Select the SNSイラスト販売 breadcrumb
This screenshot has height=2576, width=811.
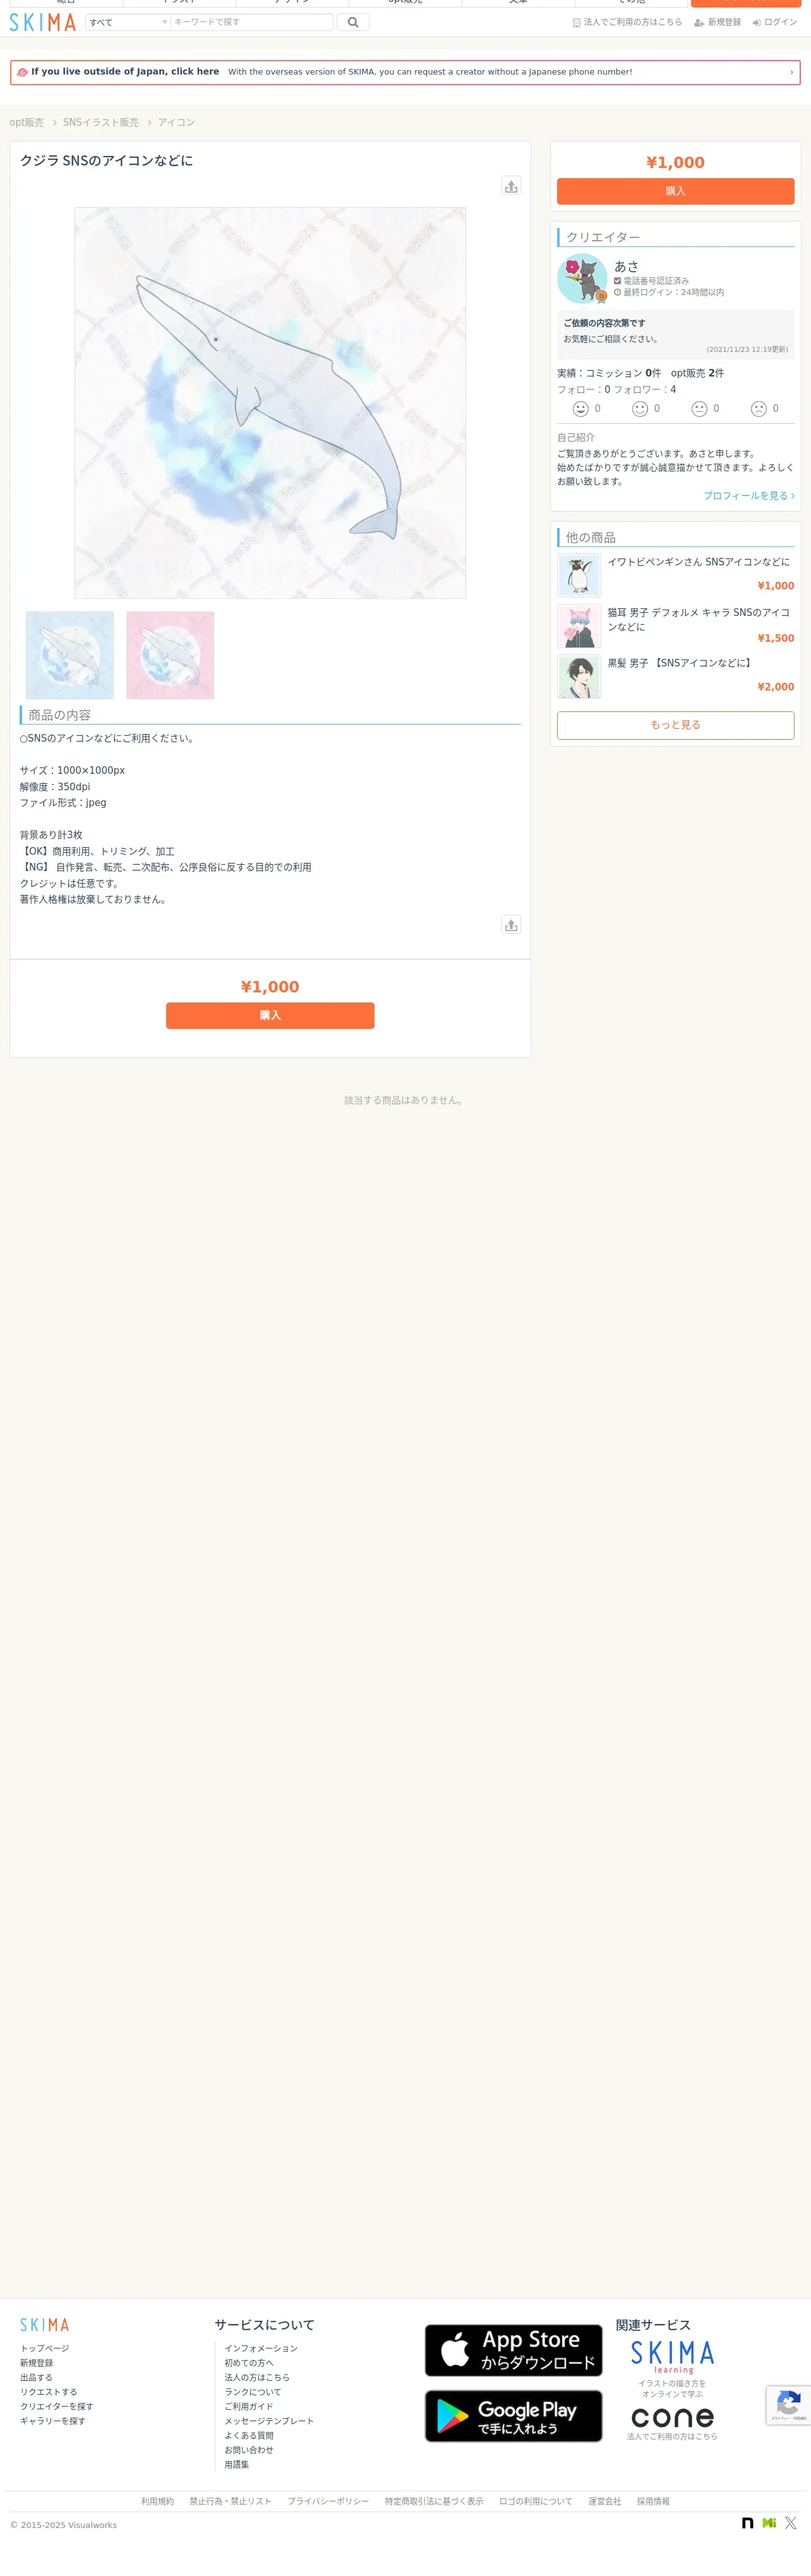(x=101, y=123)
